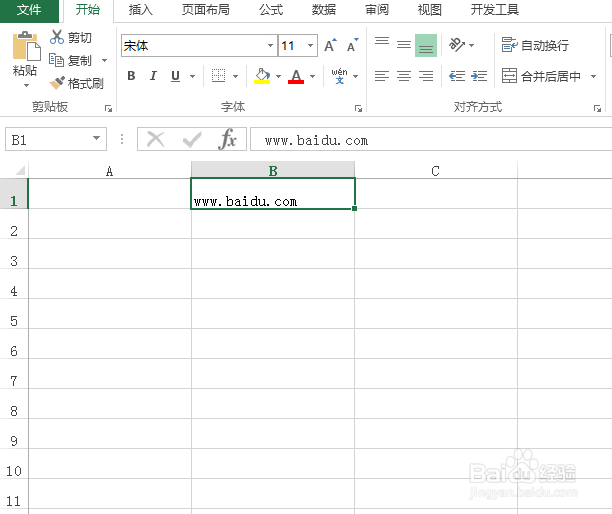Activate the Format Painter 格式刷

pyautogui.click(x=76, y=83)
